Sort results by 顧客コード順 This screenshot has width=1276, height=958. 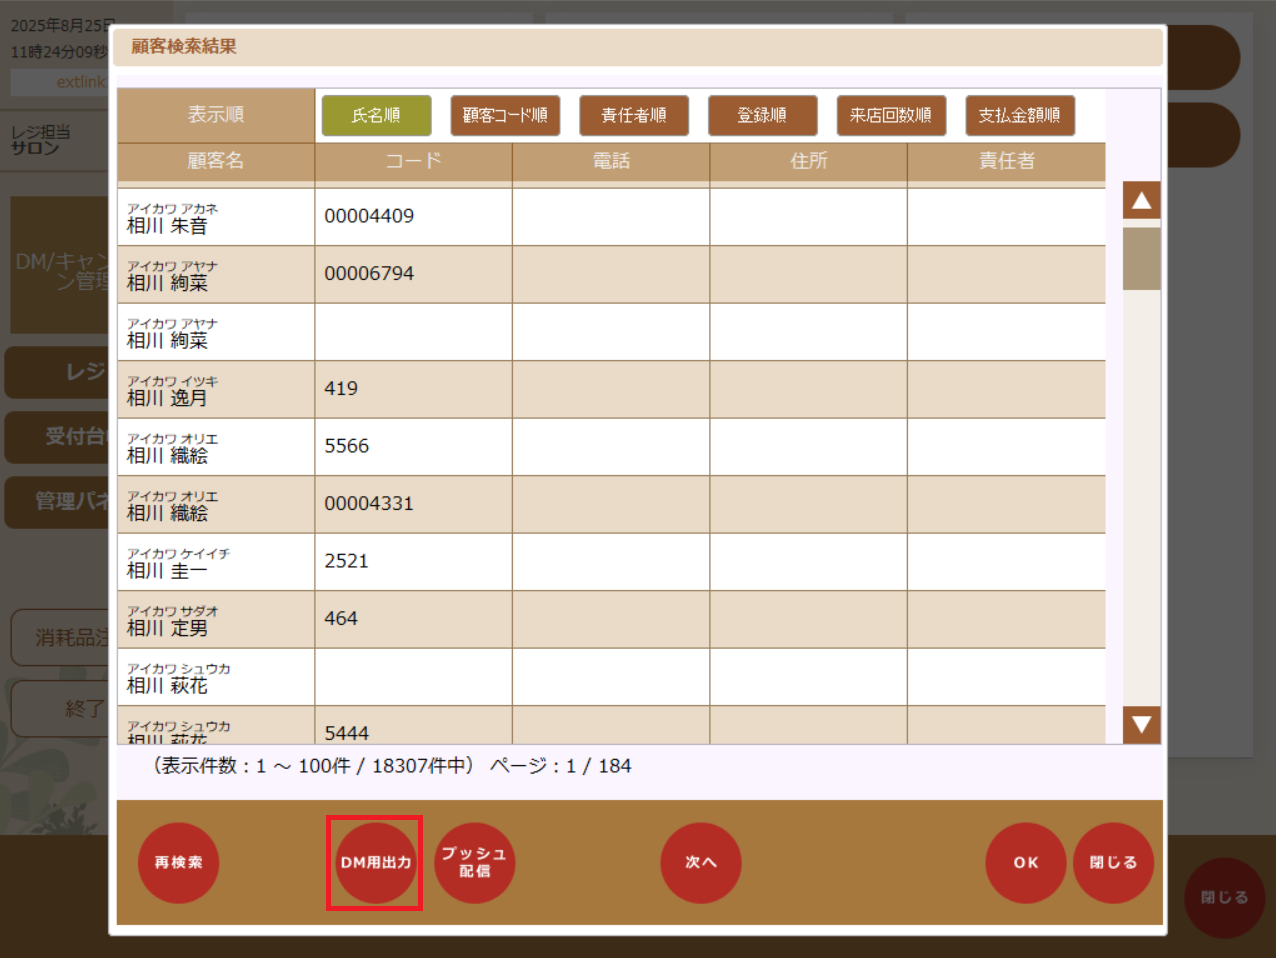(505, 116)
